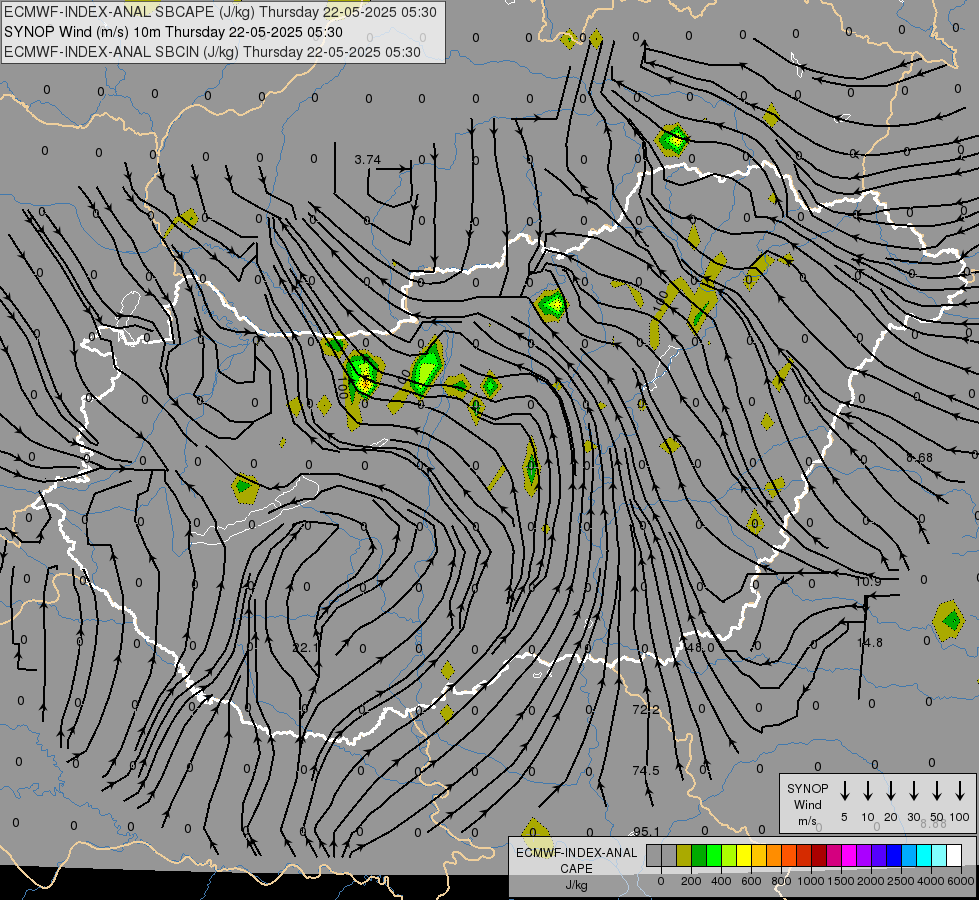Image resolution: width=979 pixels, height=900 pixels.
Task: Pick the lime yellow-green CAPE legend swatch
Action: tap(729, 856)
